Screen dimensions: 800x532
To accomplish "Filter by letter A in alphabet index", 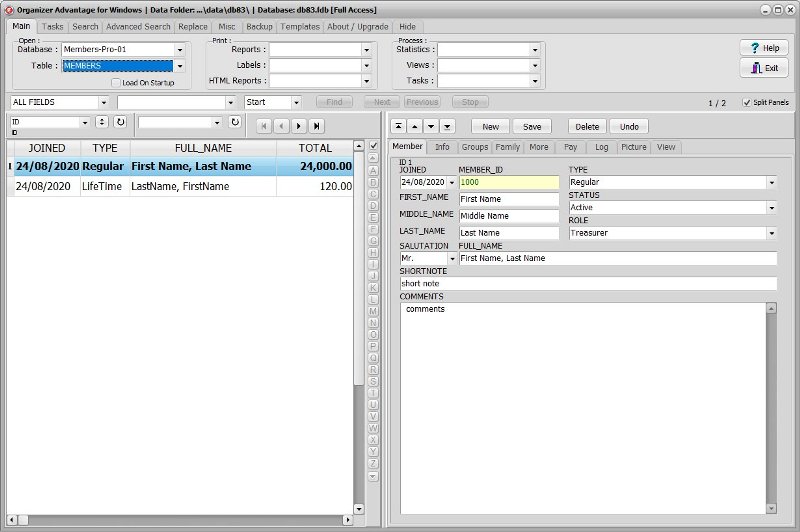I will (x=373, y=171).
